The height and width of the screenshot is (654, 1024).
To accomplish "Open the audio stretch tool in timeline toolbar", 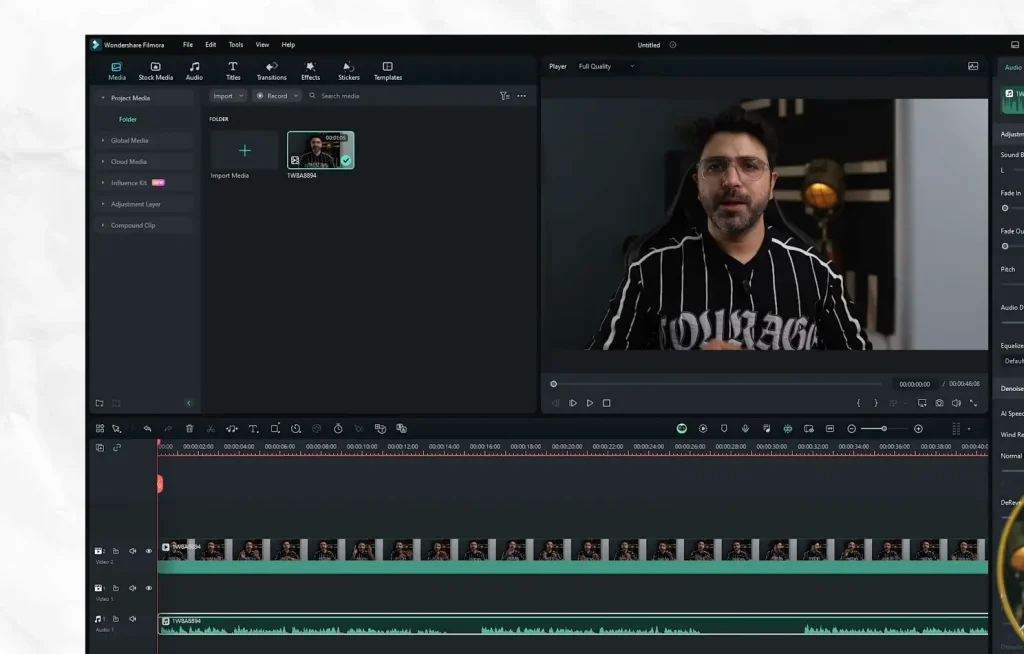I will point(231,429).
